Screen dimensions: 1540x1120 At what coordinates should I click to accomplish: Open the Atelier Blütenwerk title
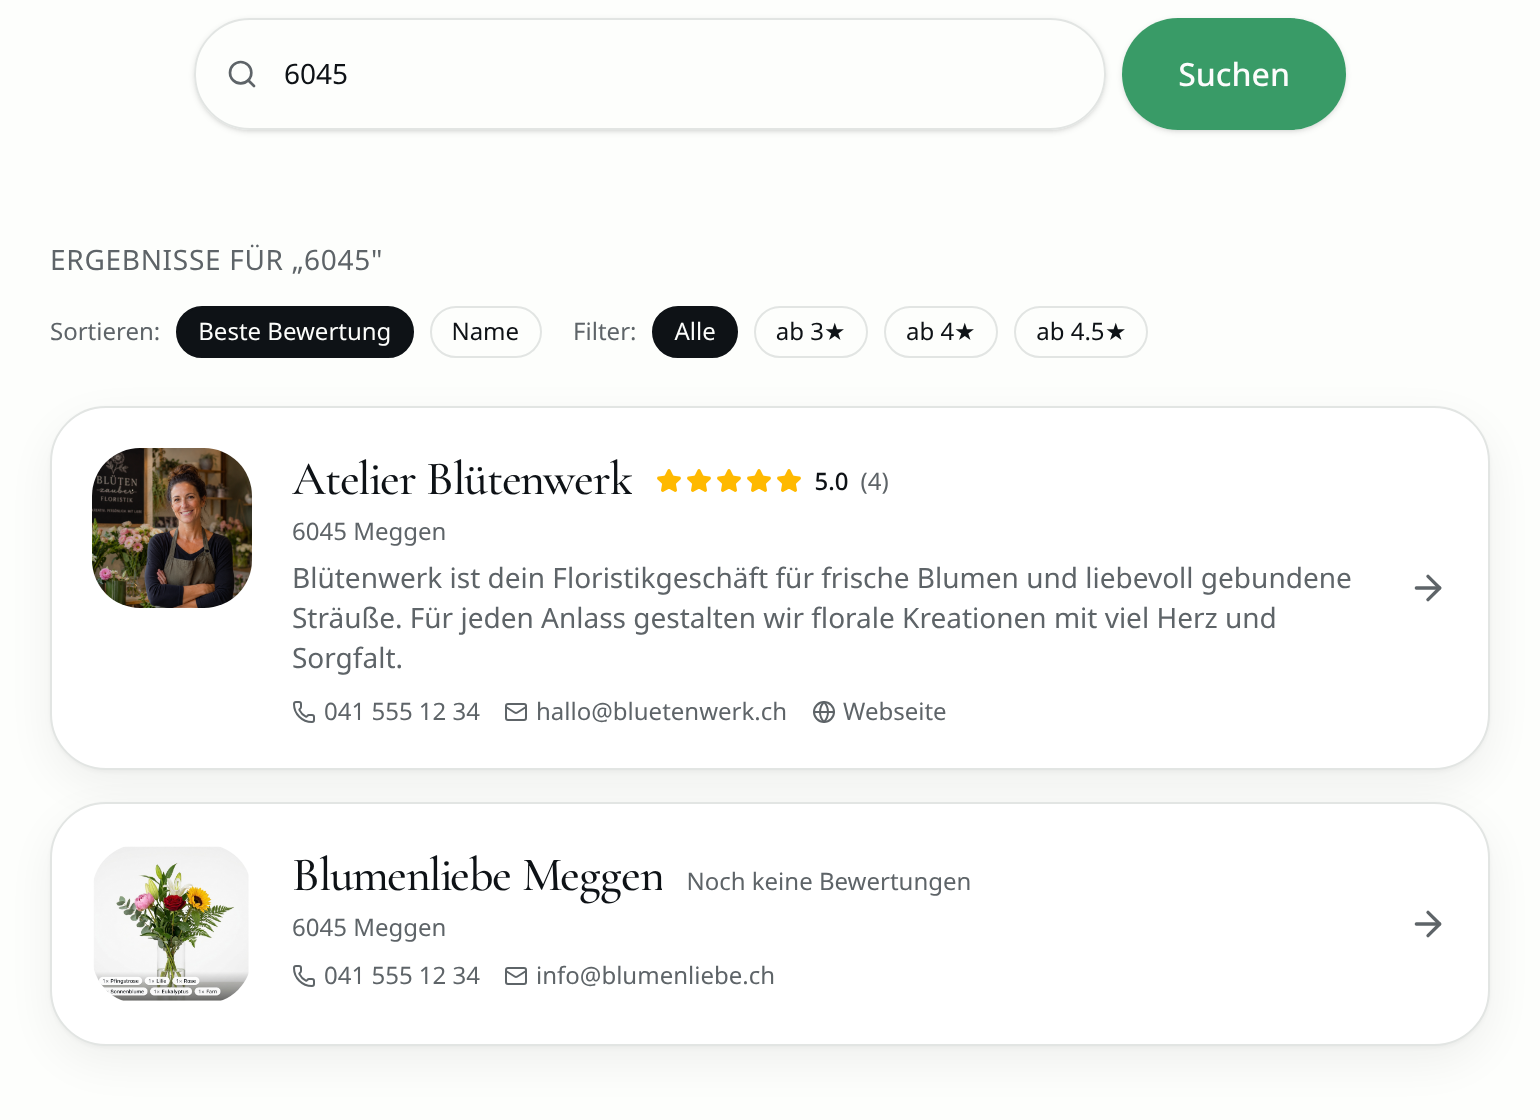click(x=462, y=480)
